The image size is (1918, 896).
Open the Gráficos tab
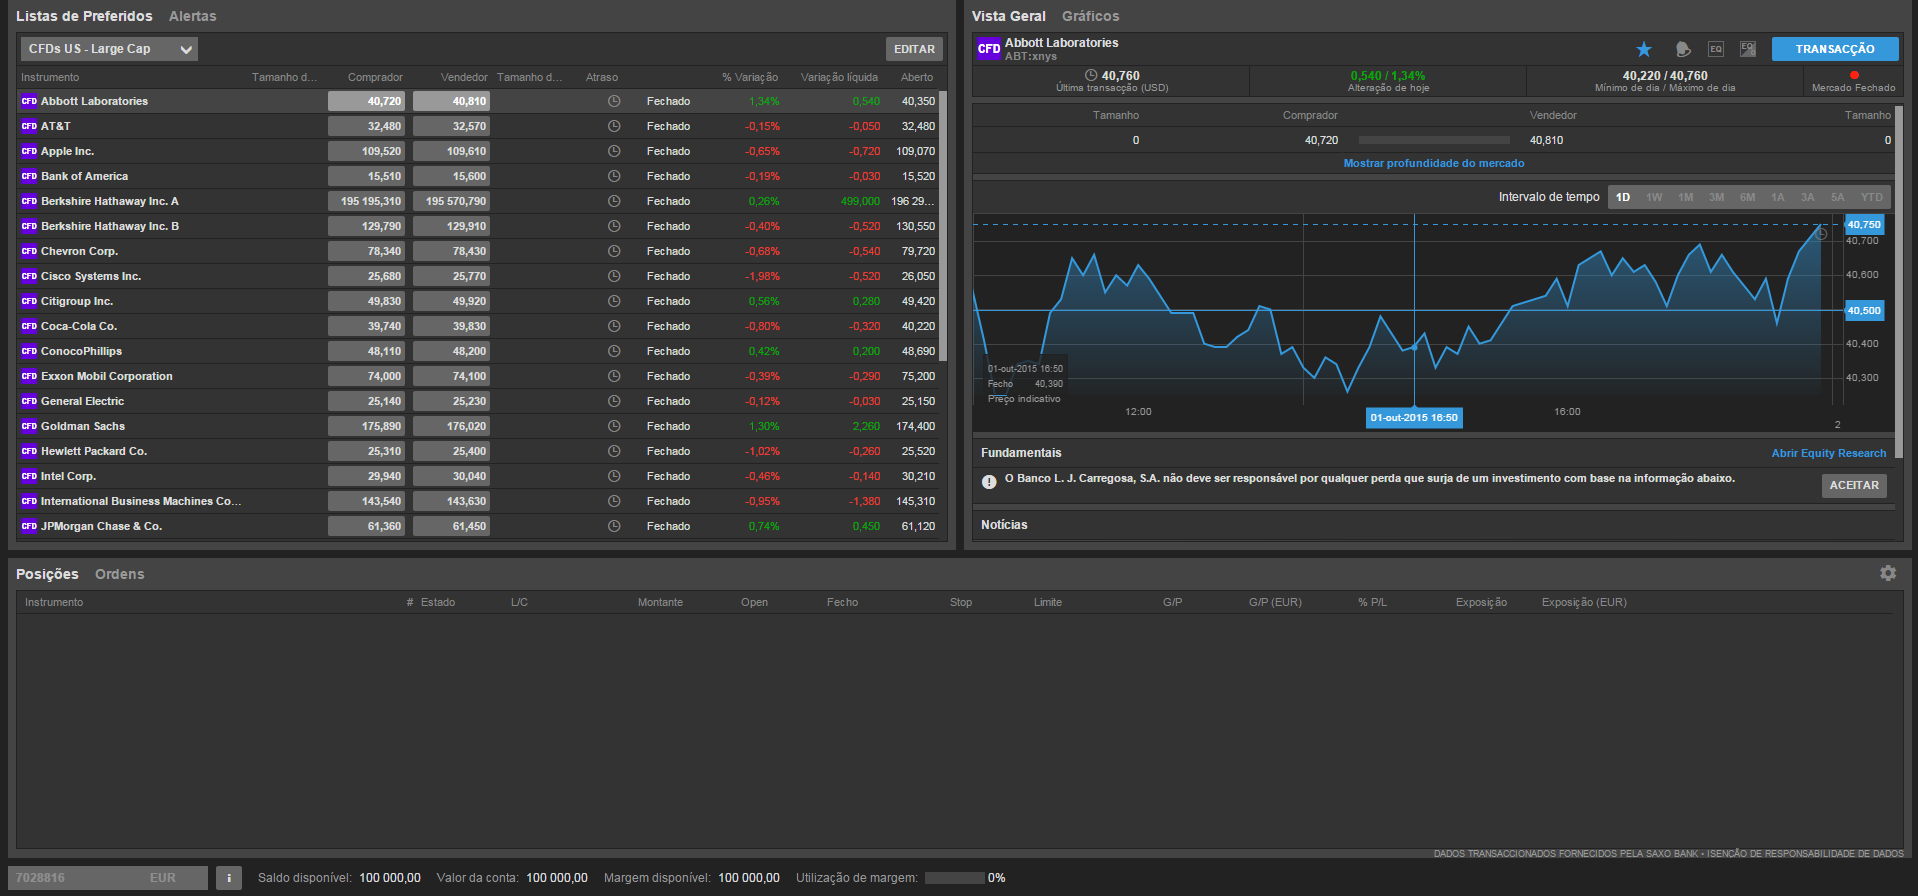(1091, 16)
